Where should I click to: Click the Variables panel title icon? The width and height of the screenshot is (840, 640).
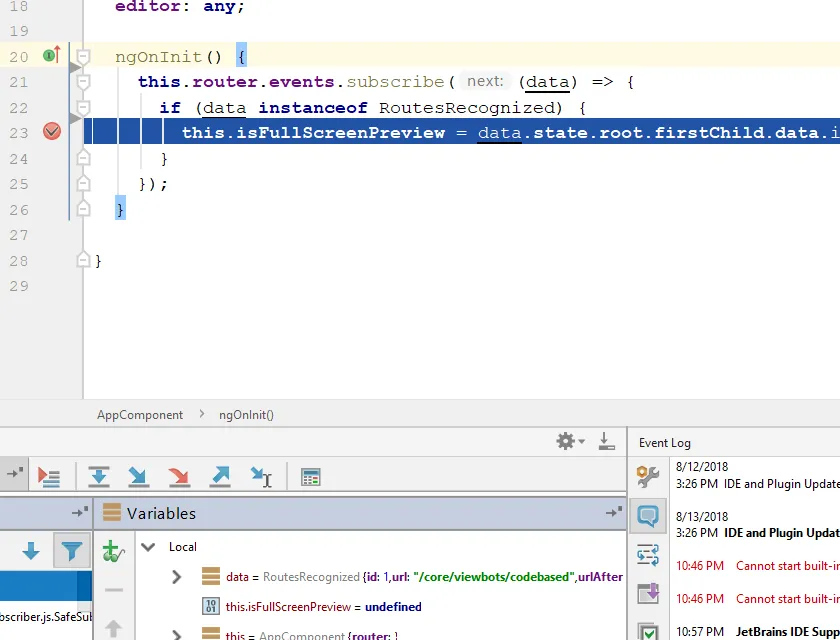[111, 513]
